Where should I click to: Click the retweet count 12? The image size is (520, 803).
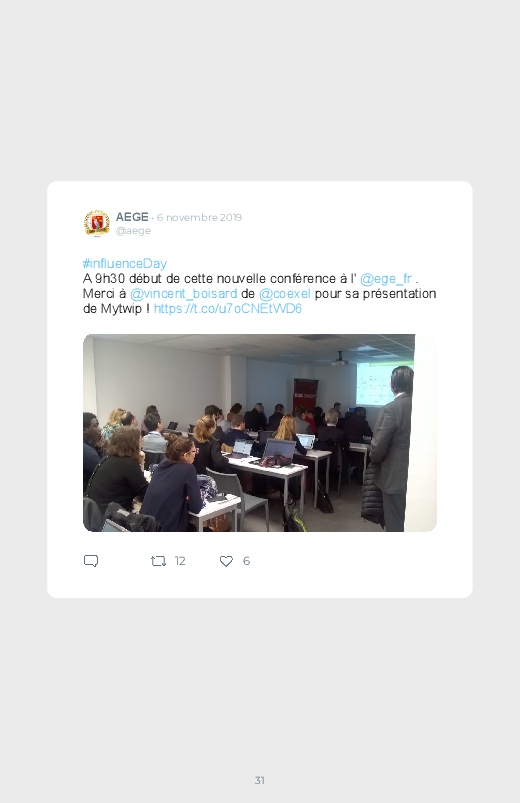coord(180,561)
